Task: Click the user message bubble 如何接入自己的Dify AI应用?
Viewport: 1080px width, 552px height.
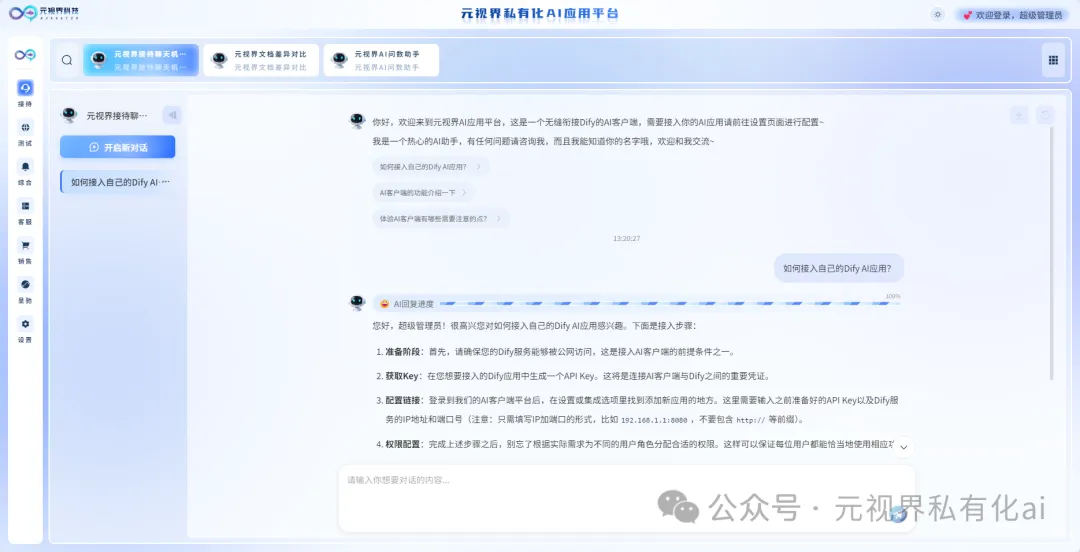Action: 838,269
